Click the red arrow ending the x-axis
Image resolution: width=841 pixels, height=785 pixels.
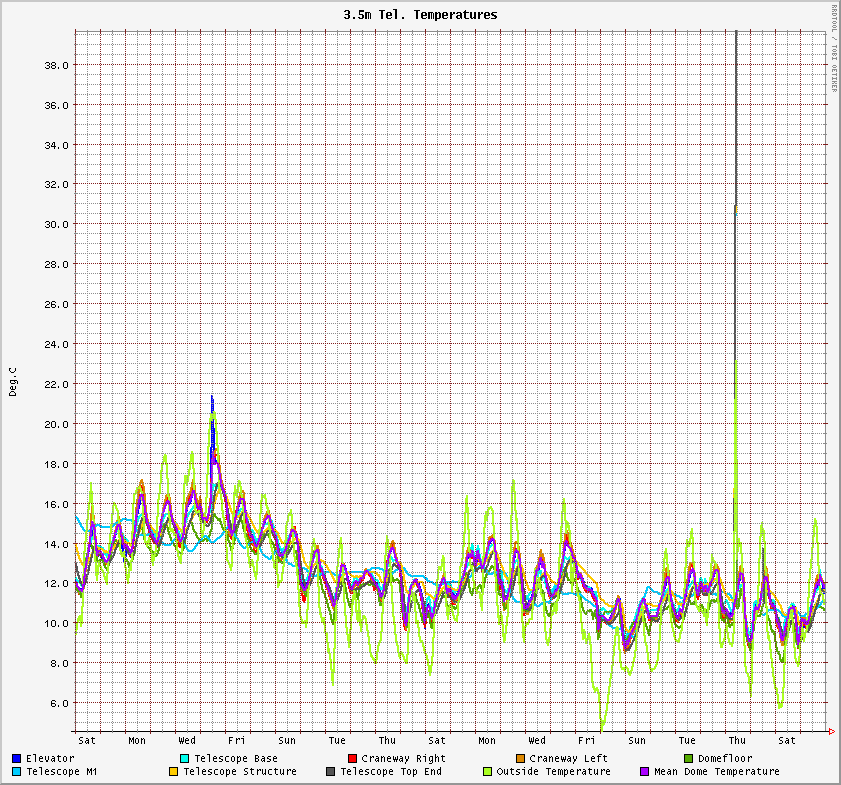(831, 732)
